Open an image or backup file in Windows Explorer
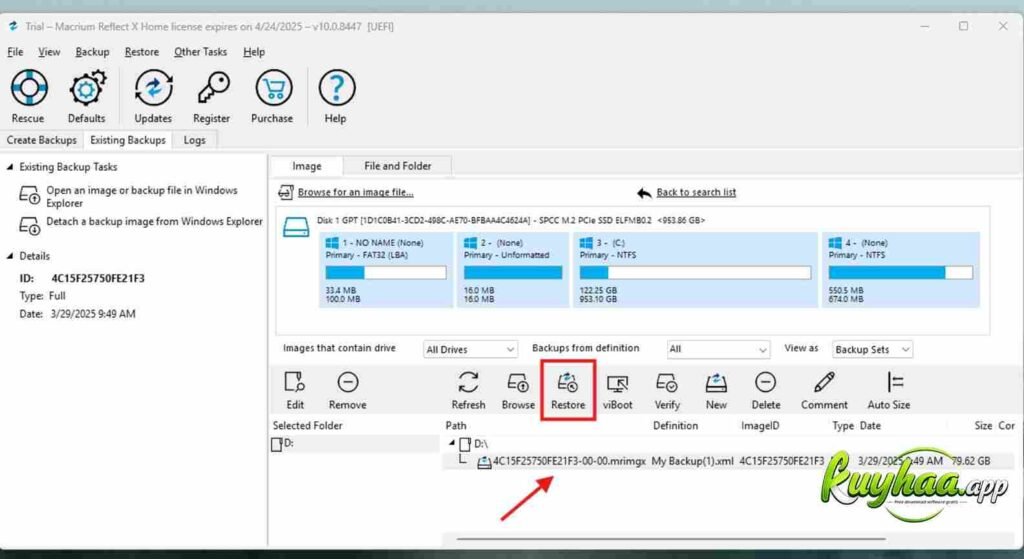Image resolution: width=1024 pixels, height=559 pixels. [141, 196]
